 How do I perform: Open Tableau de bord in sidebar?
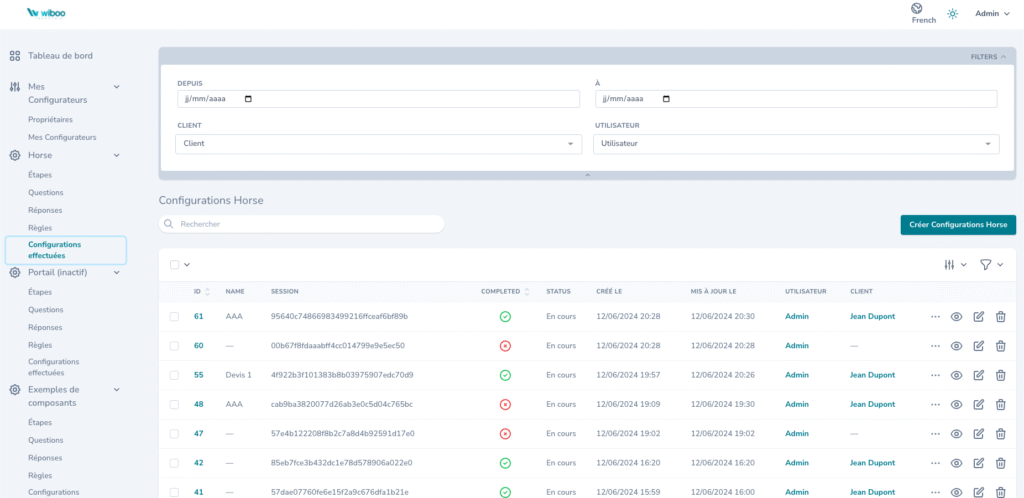tap(60, 56)
